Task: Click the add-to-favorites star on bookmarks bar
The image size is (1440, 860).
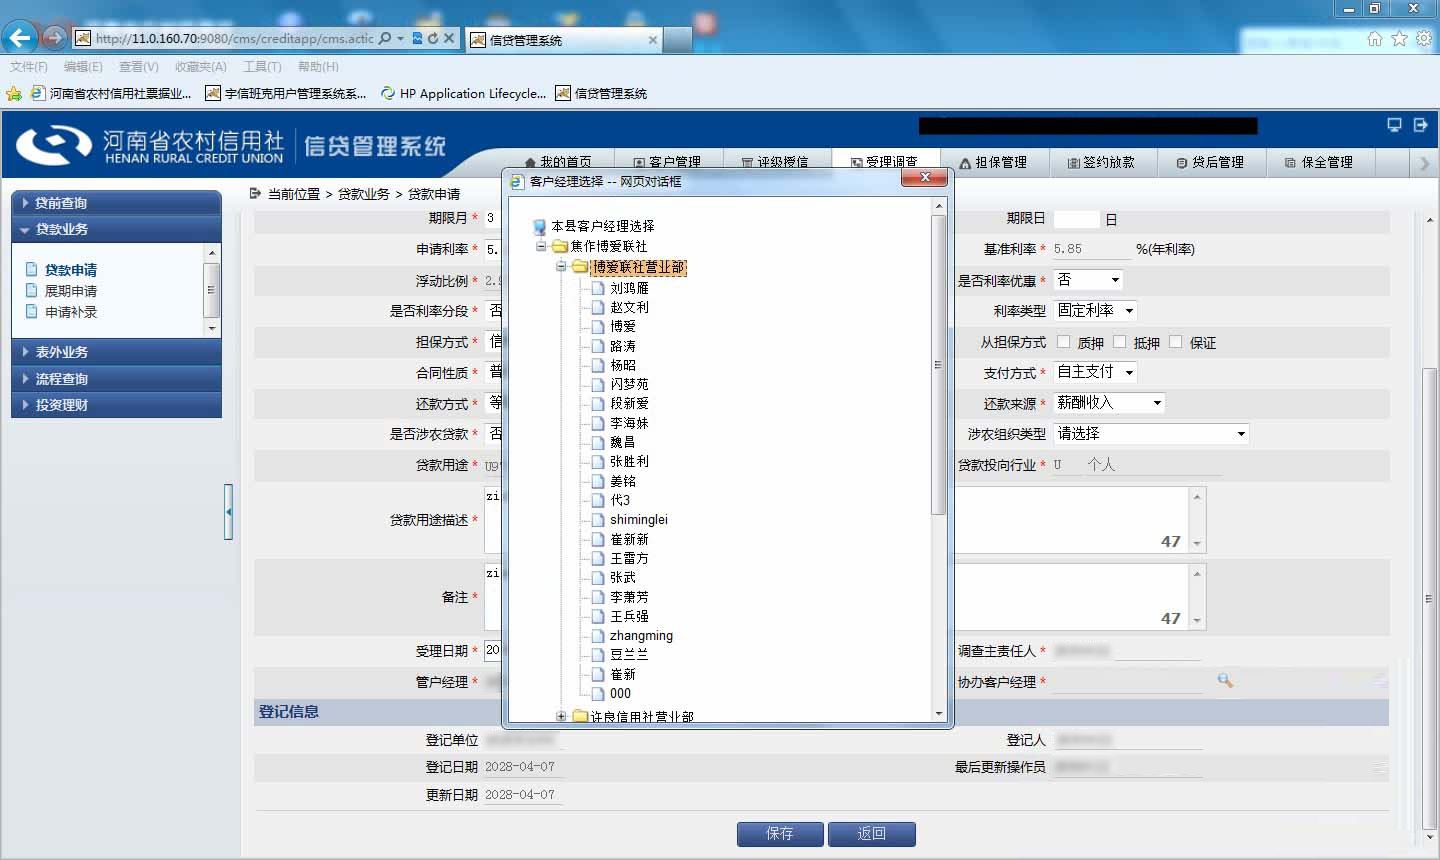Action: [x=14, y=93]
